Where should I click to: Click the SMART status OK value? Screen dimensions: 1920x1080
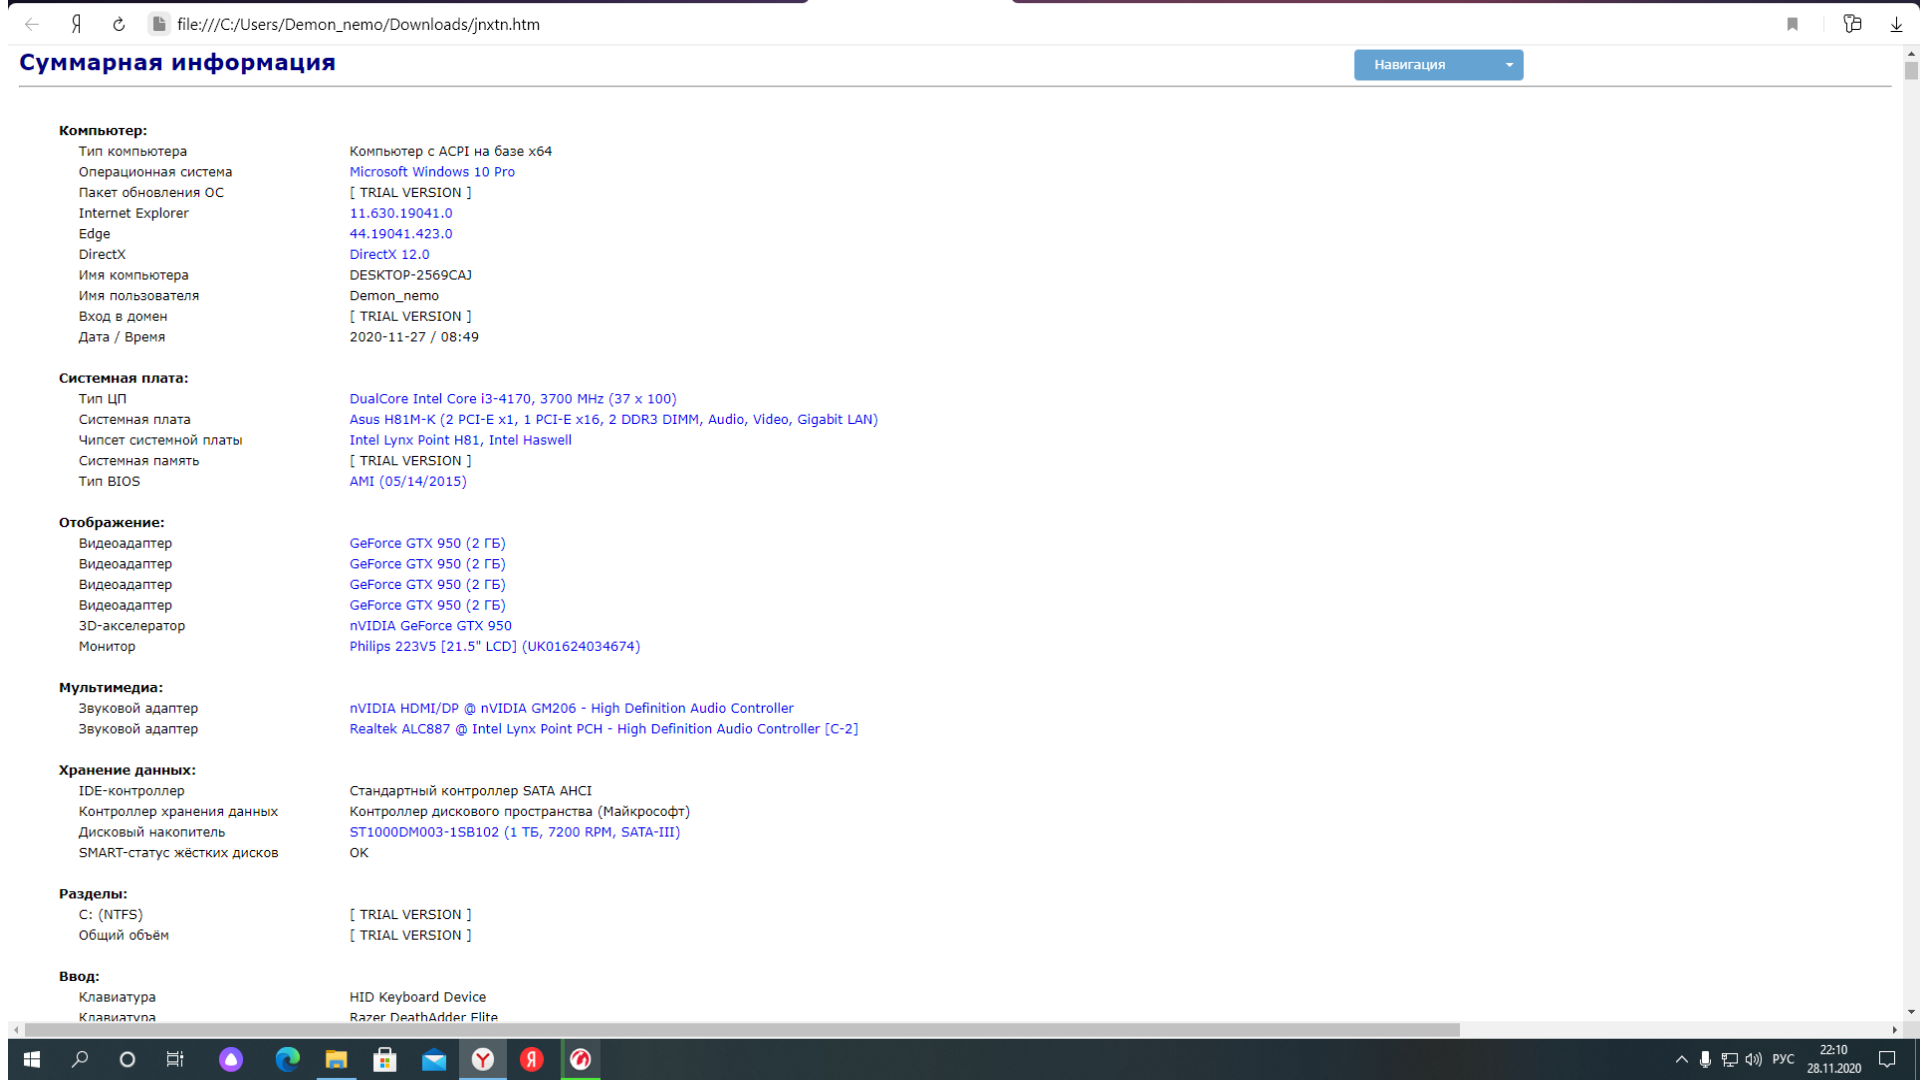coord(358,853)
